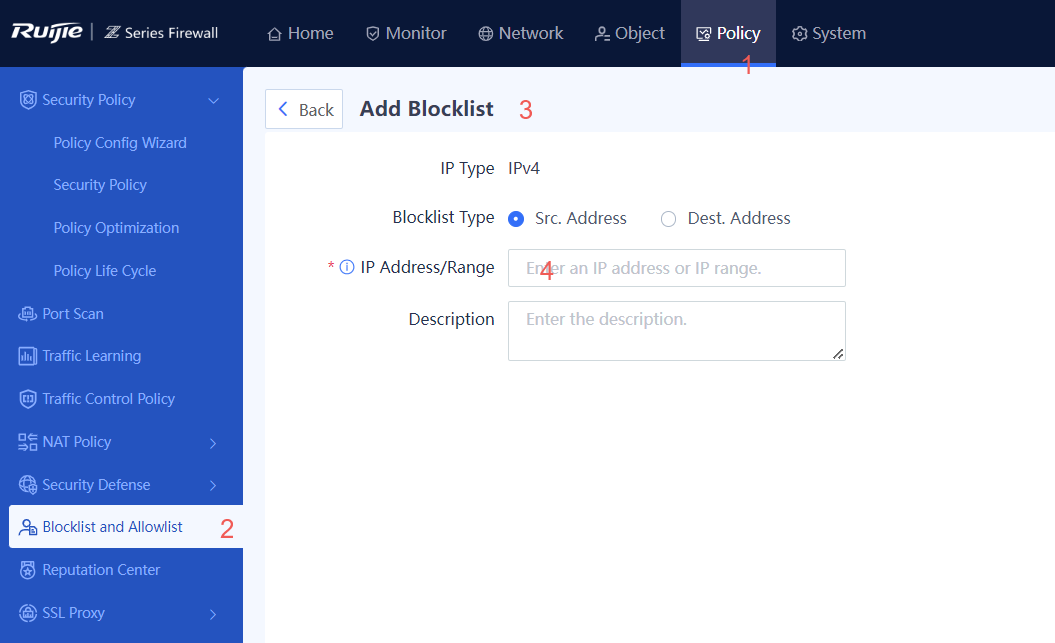1055x643 pixels.
Task: Click the info icon beside IP Address/Range
Action: pyautogui.click(x=347, y=267)
